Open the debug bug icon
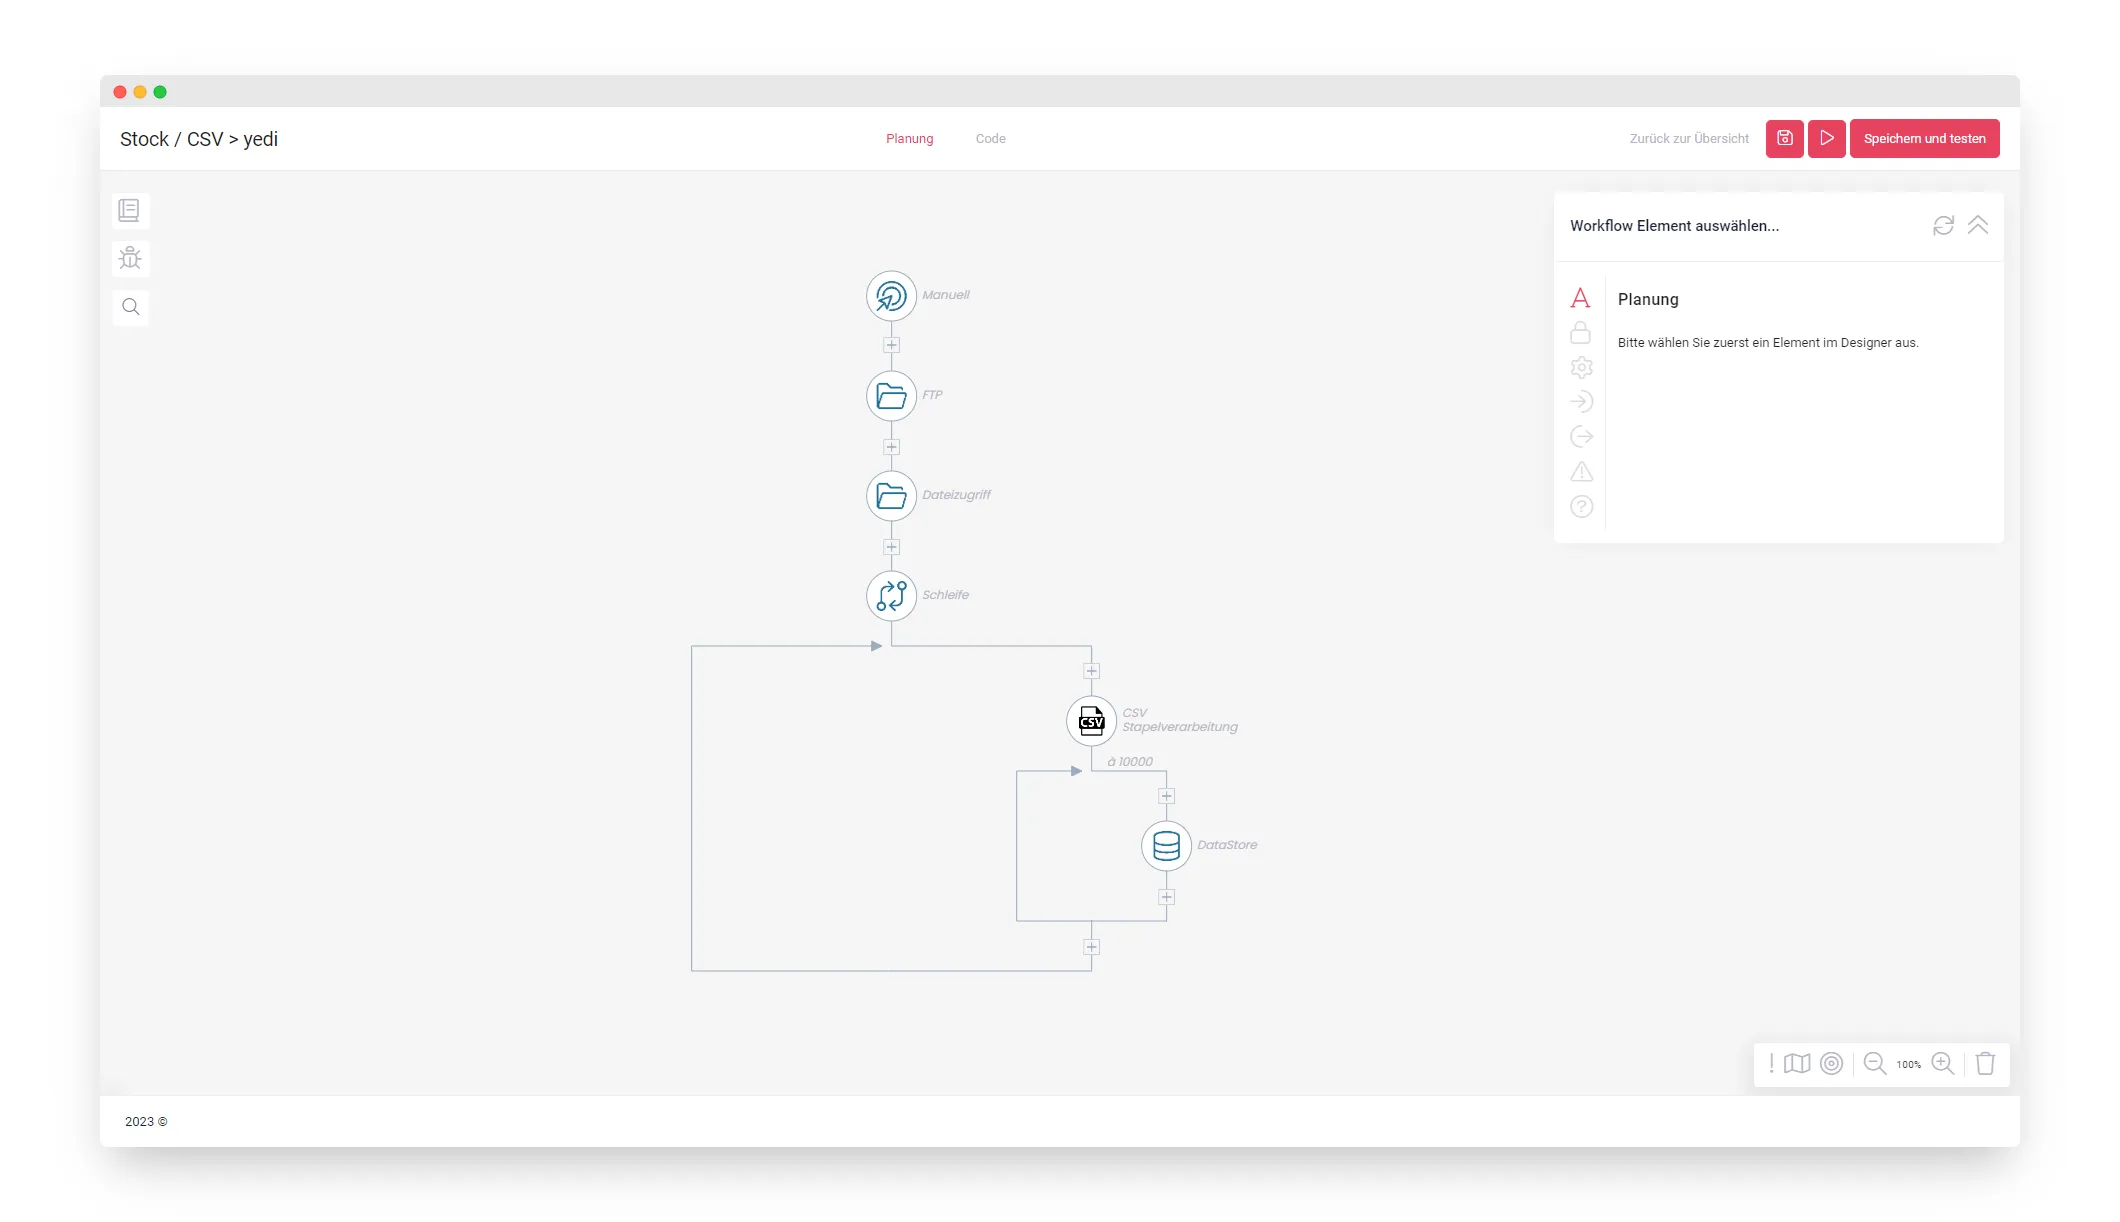2120x1222 pixels. tap(130, 259)
